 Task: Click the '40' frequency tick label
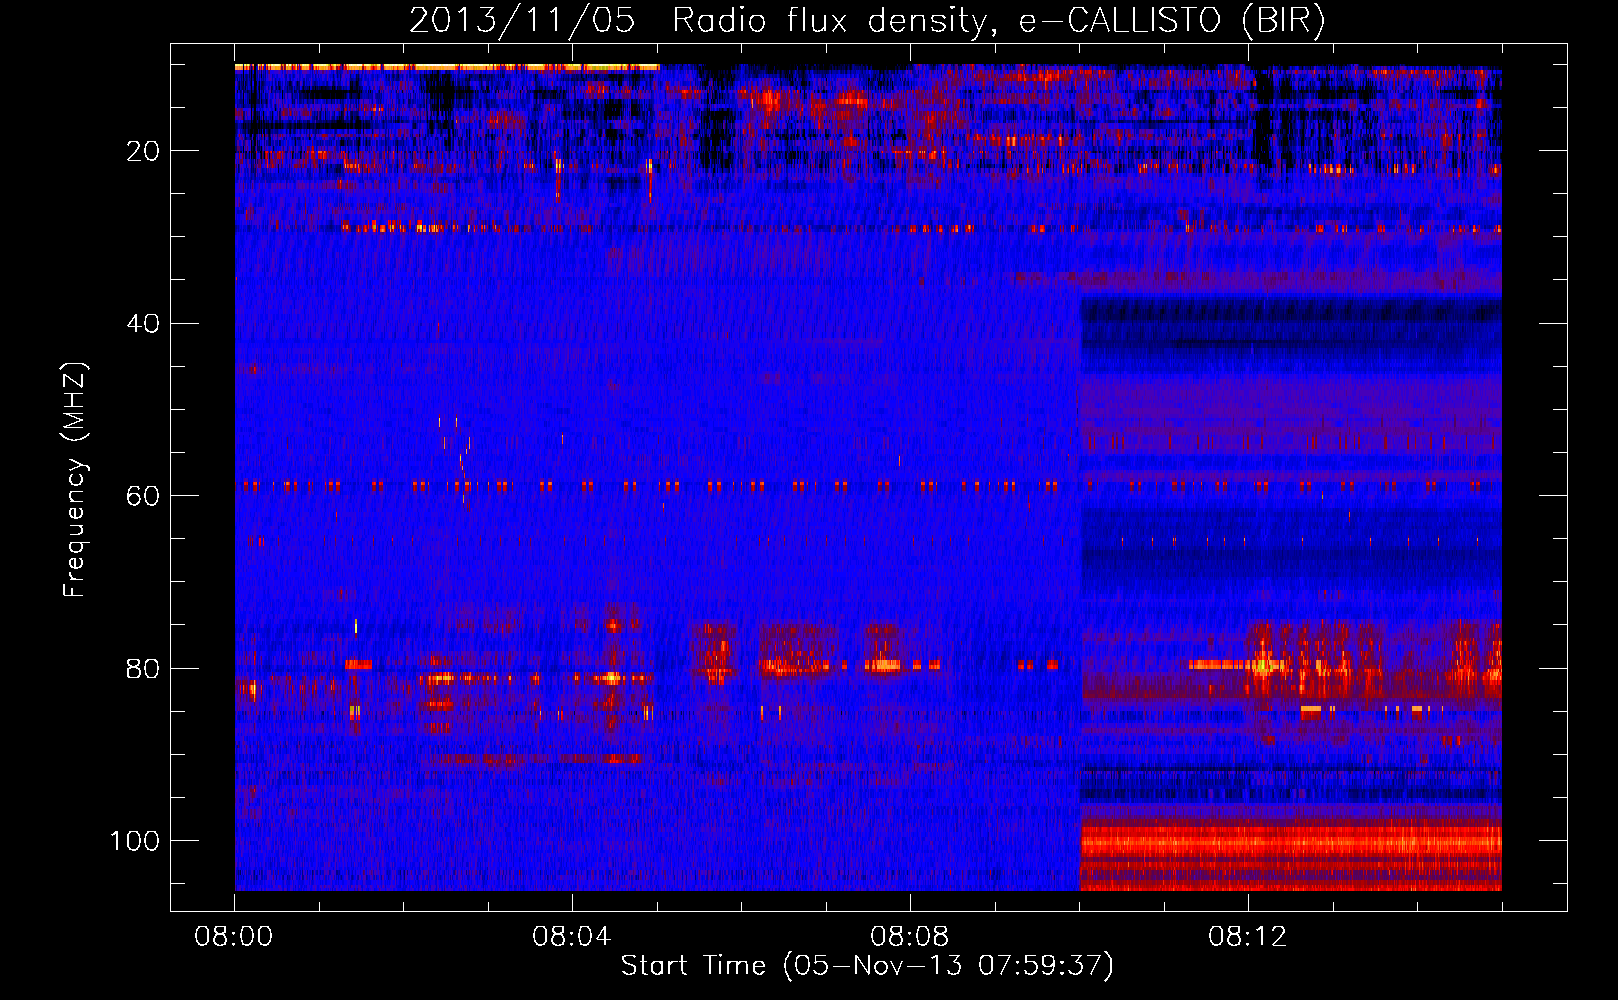pyautogui.click(x=143, y=324)
